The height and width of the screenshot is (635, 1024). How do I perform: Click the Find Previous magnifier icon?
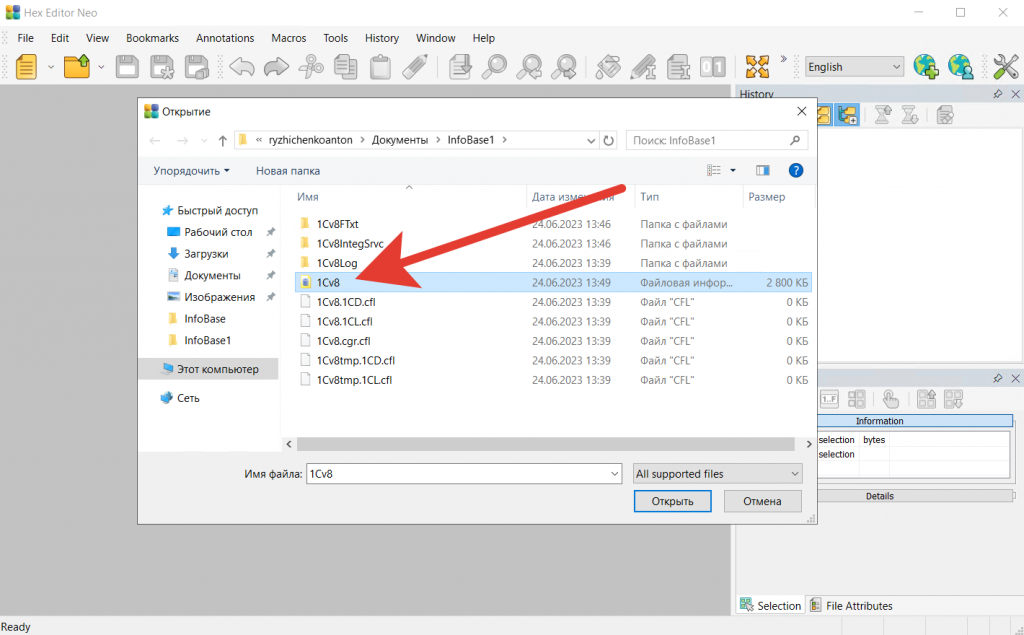pos(529,67)
